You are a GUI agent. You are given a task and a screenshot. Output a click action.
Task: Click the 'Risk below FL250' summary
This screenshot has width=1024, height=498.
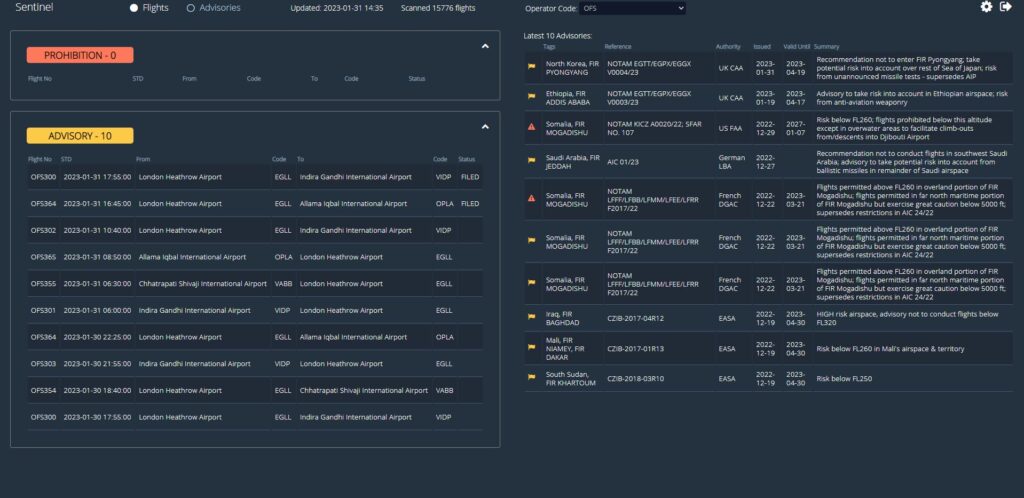844,379
